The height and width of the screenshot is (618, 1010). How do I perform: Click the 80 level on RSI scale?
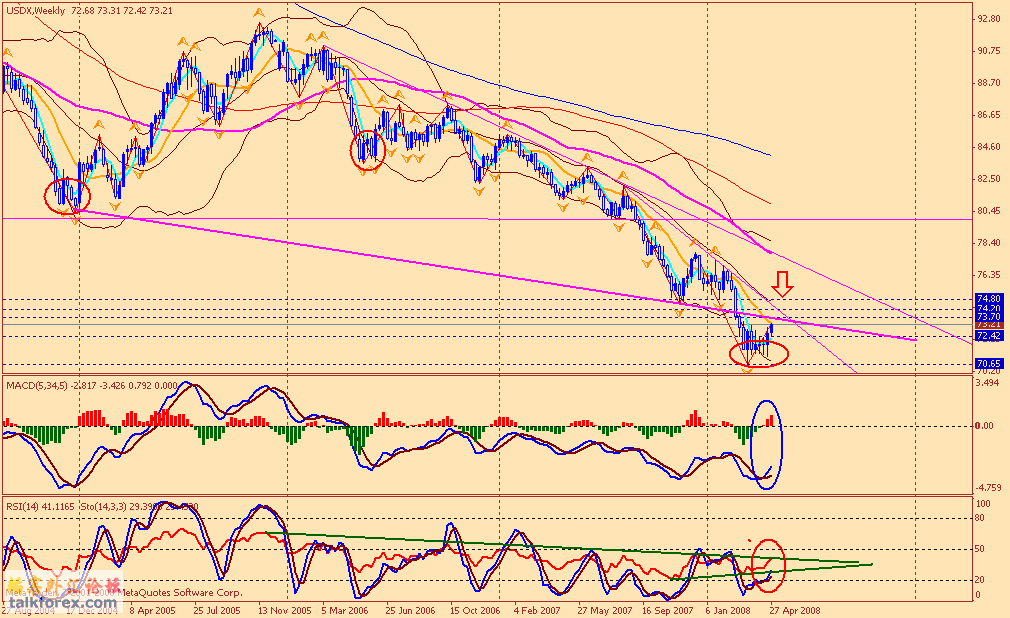[980, 517]
